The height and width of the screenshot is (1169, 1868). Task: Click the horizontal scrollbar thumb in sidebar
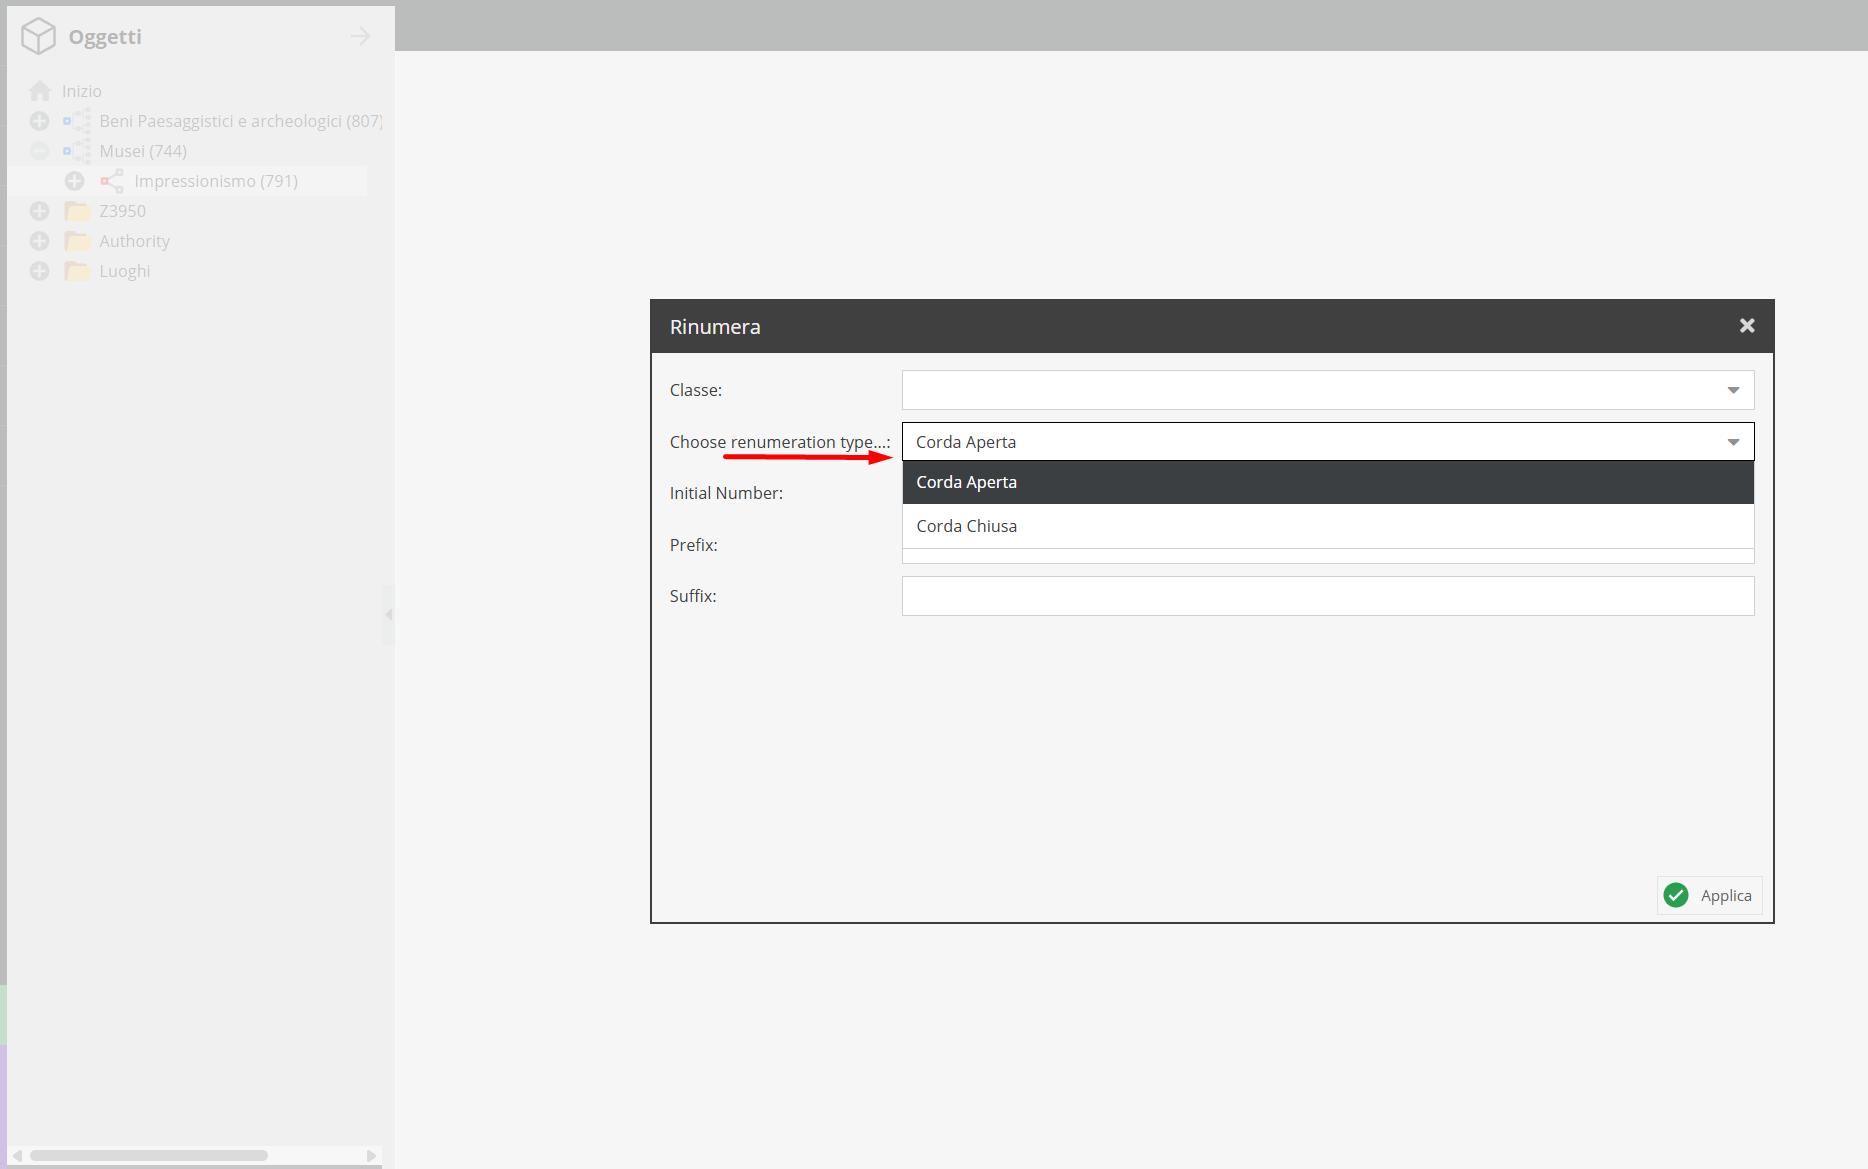pyautogui.click(x=148, y=1155)
